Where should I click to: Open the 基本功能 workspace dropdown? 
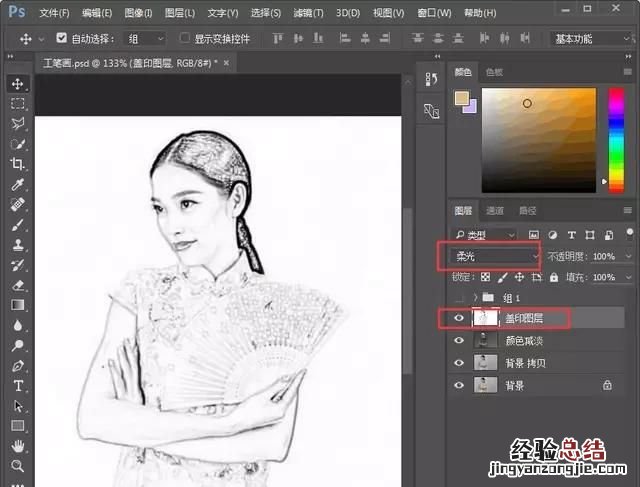pyautogui.click(x=590, y=39)
